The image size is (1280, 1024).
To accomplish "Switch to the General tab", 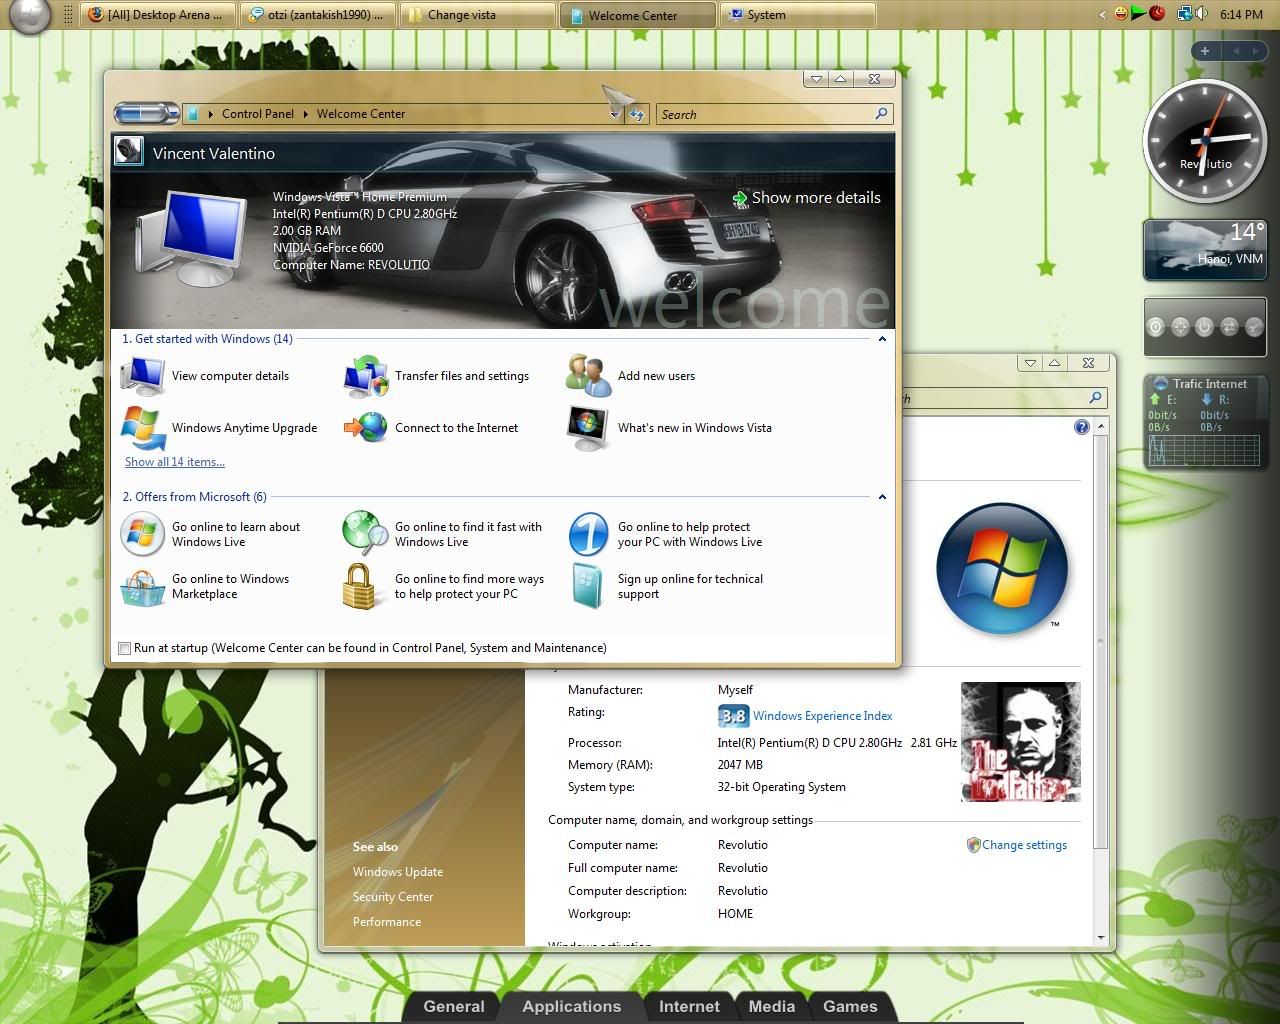I will [454, 1007].
